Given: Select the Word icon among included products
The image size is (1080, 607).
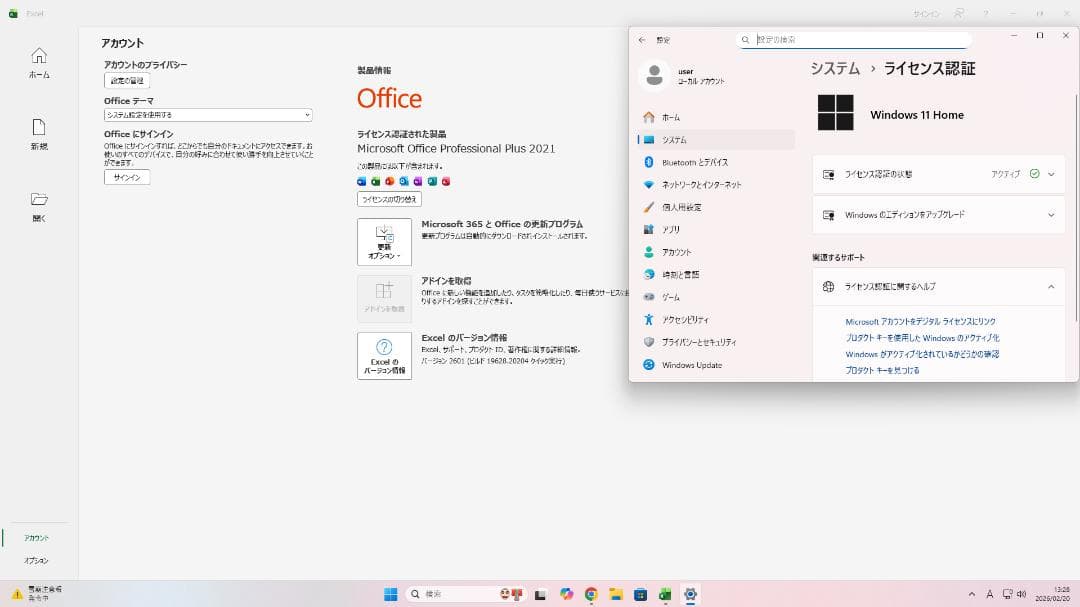Looking at the screenshot, I should (x=361, y=181).
